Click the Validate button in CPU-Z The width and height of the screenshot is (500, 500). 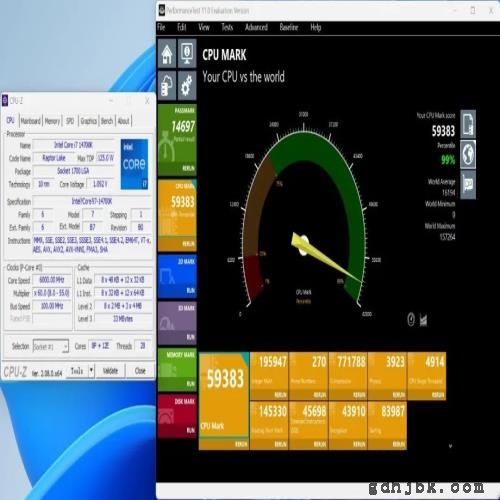pos(110,371)
